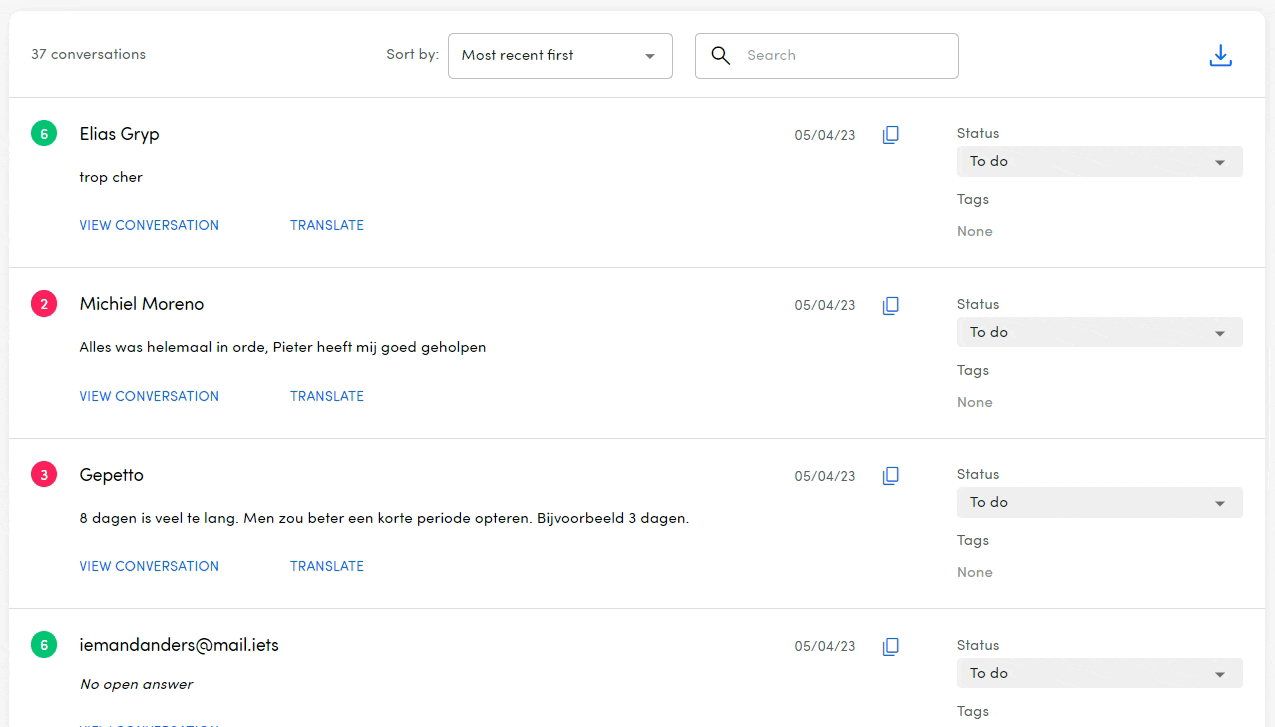1275x727 pixels.
Task: Change the status of Gepetto conversation
Action: [1099, 502]
